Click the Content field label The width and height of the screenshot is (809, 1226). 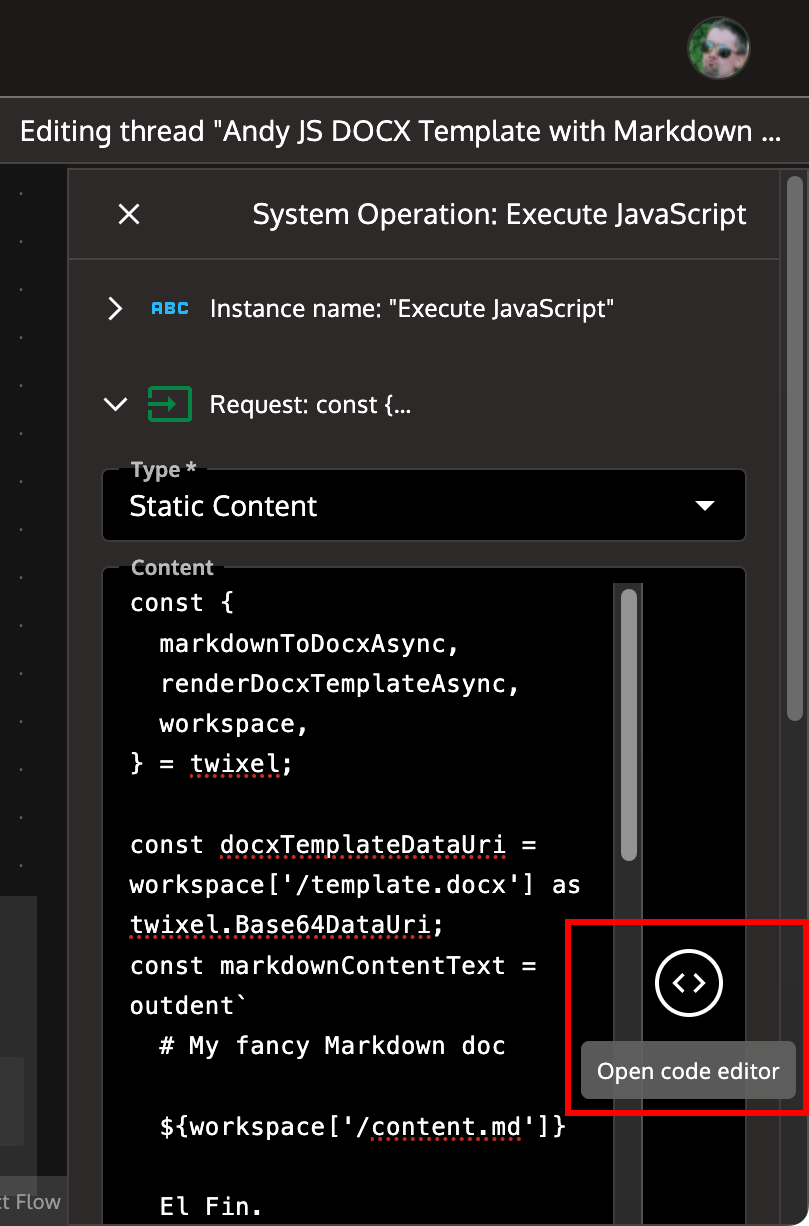(171, 567)
